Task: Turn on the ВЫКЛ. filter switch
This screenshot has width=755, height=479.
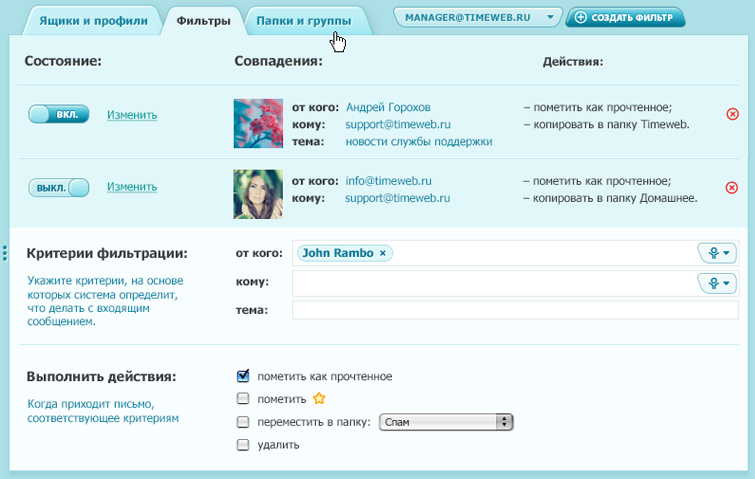Action: [59, 187]
